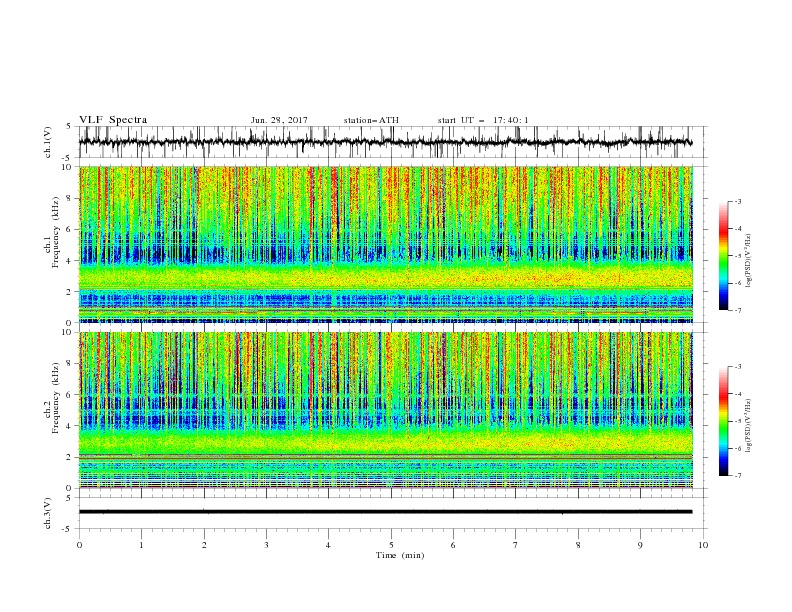
Task: Click the ch.3 flat black voltage trace
Action: point(386,512)
